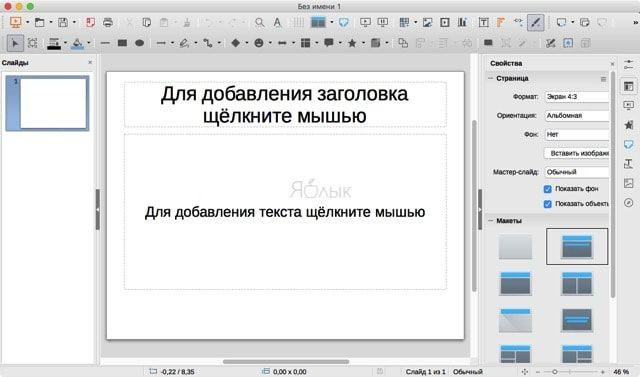Click the zoom and pan tool icon
This screenshot has width=640, height=377.
[33, 43]
